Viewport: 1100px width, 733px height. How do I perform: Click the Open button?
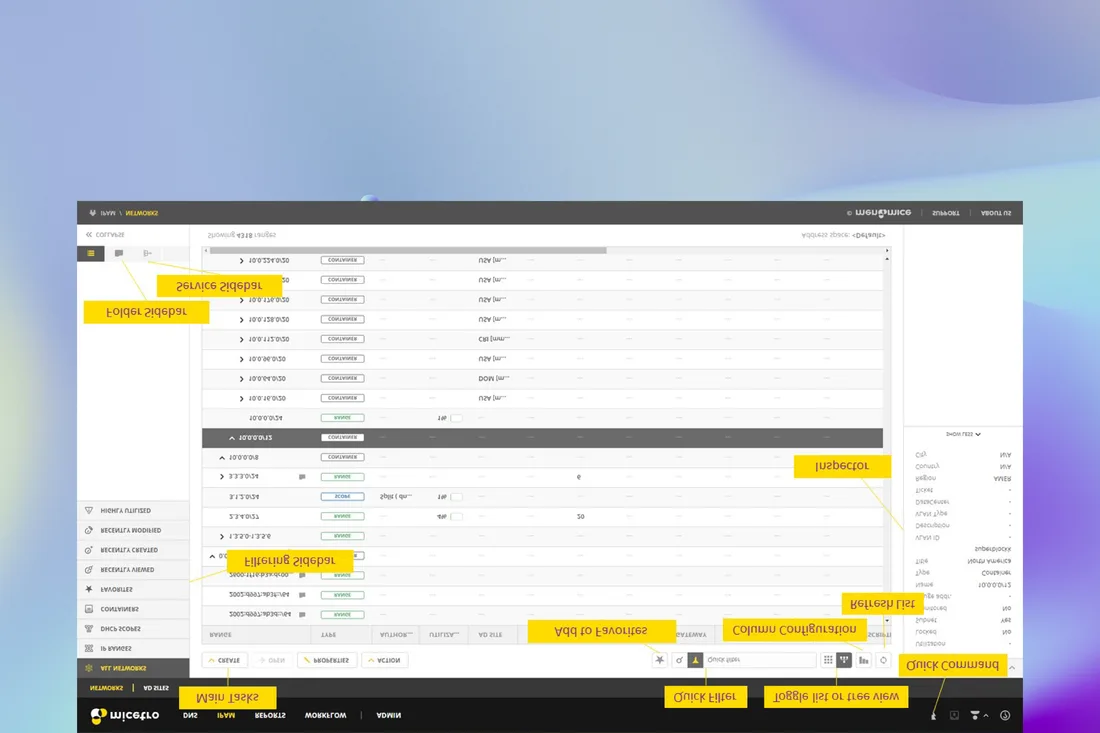272,660
